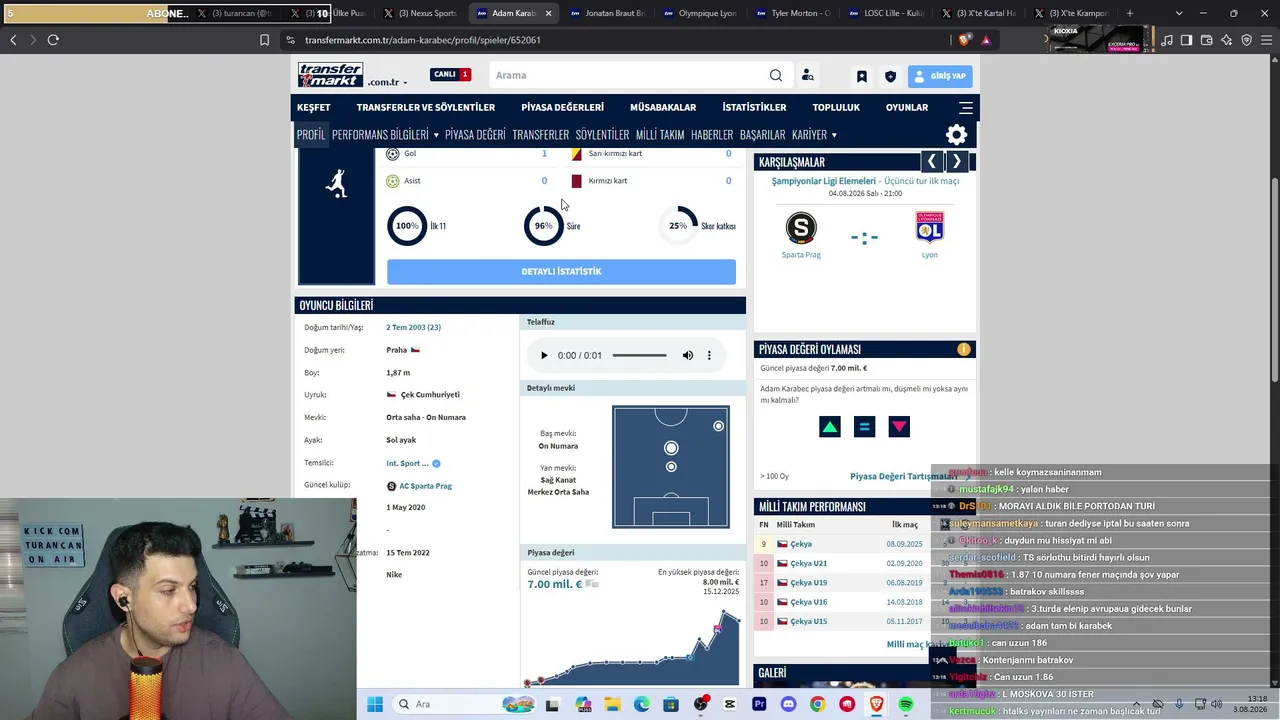
Task: Open audio player more options menu
Action: [x=709, y=355]
